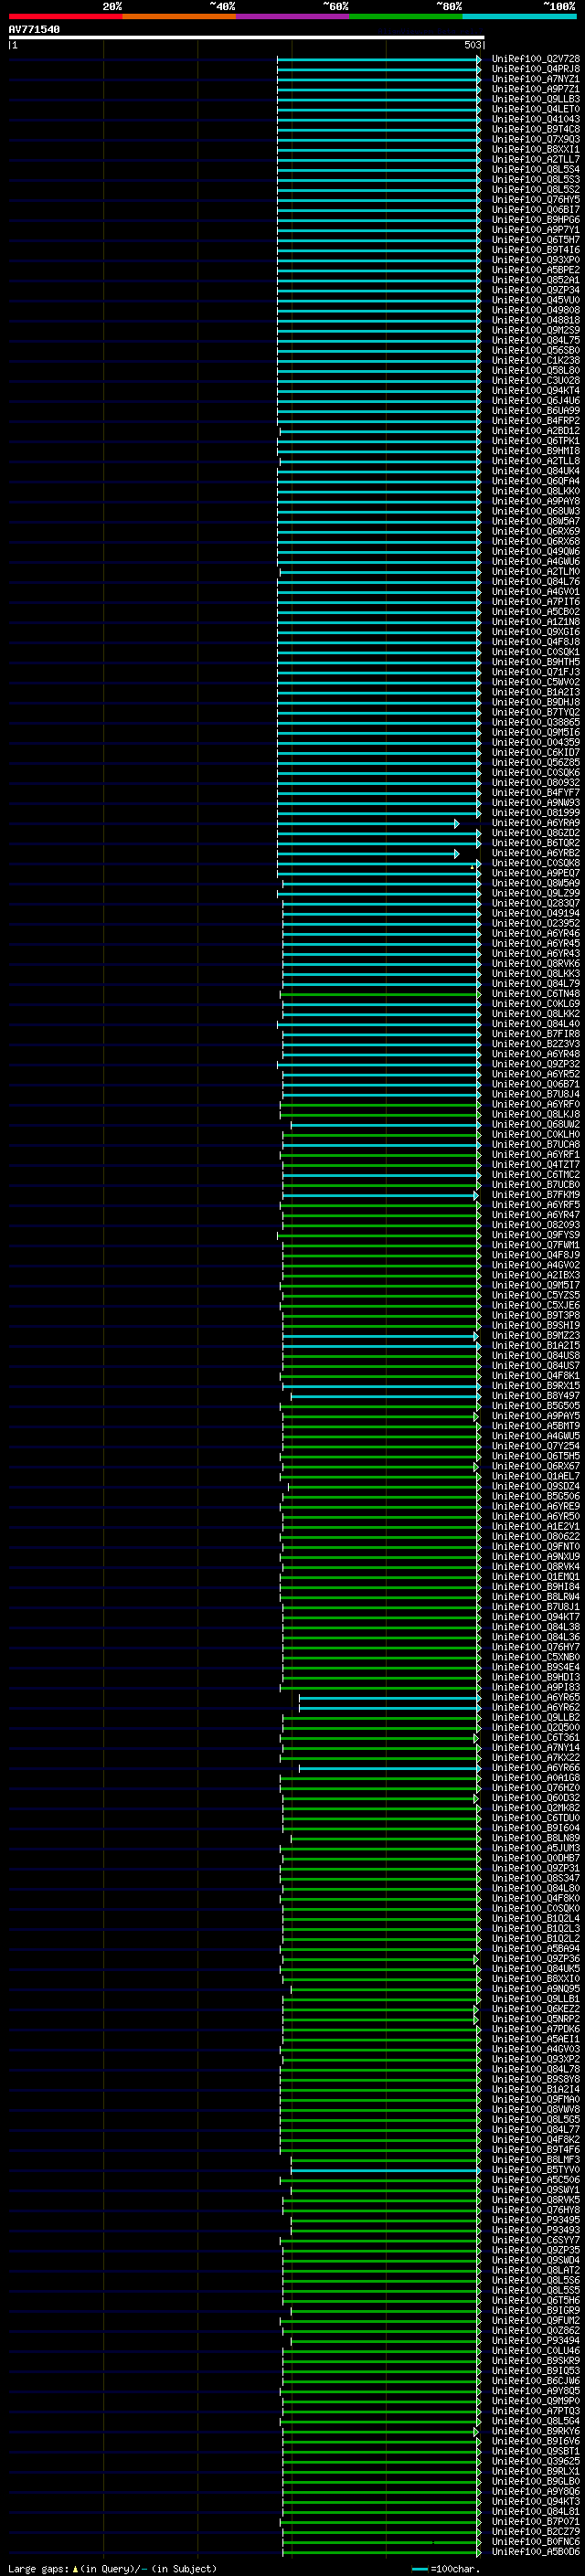Select label UniRef100_C3U028

pyautogui.click(x=535, y=380)
